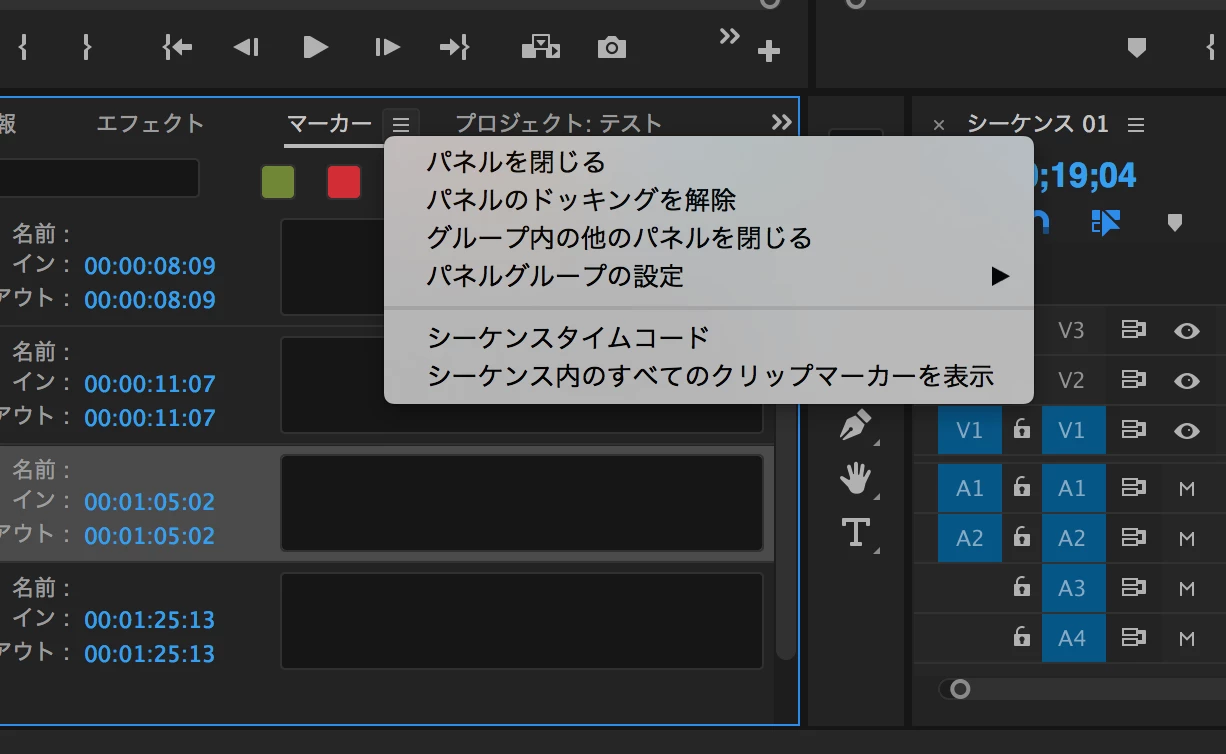The height and width of the screenshot is (754, 1226).
Task: Step forward one frame
Action: [x=387, y=47]
